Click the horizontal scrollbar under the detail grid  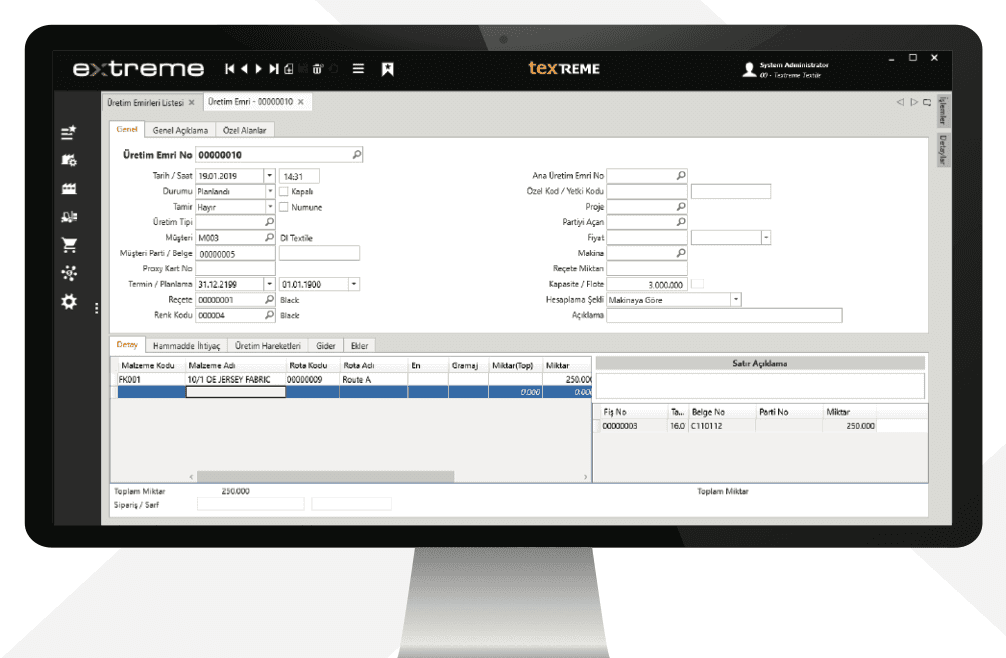[325, 477]
